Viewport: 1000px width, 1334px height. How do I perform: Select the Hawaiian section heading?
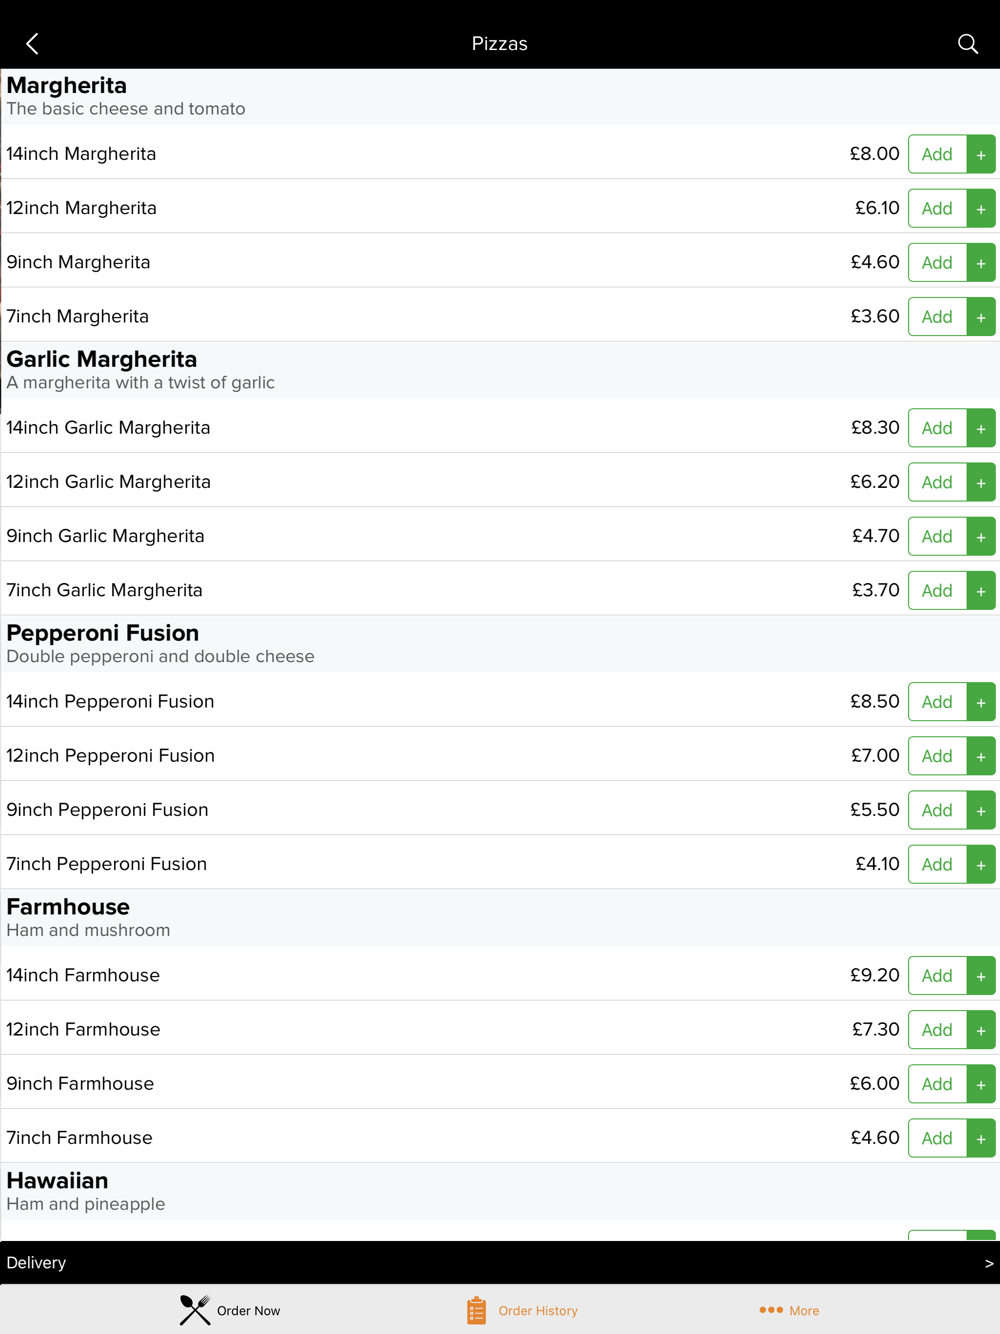point(57,1182)
